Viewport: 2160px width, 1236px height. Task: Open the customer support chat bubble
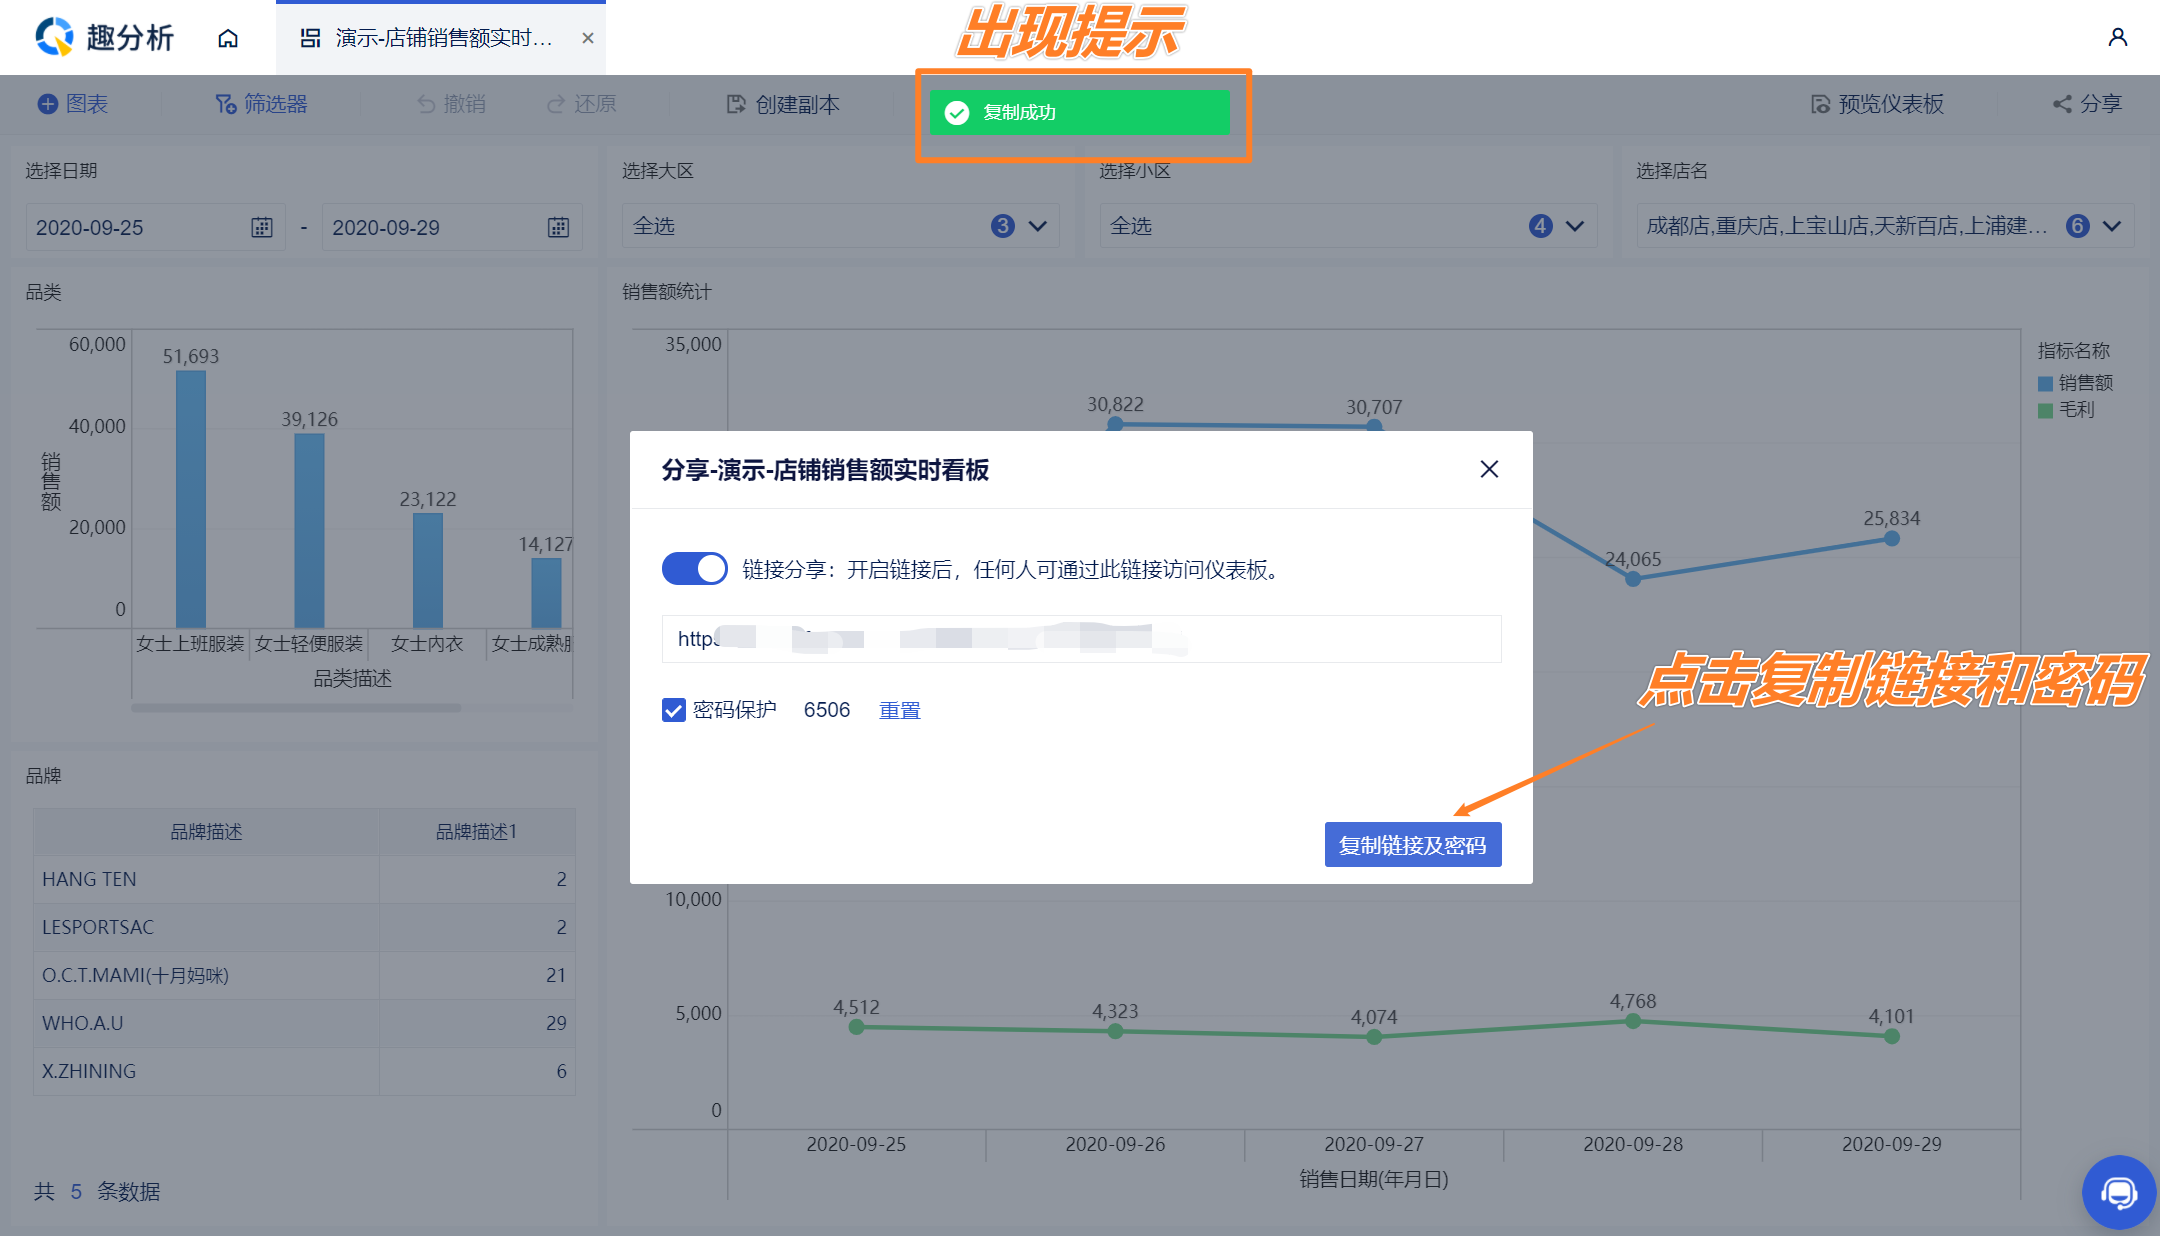coord(2118,1192)
